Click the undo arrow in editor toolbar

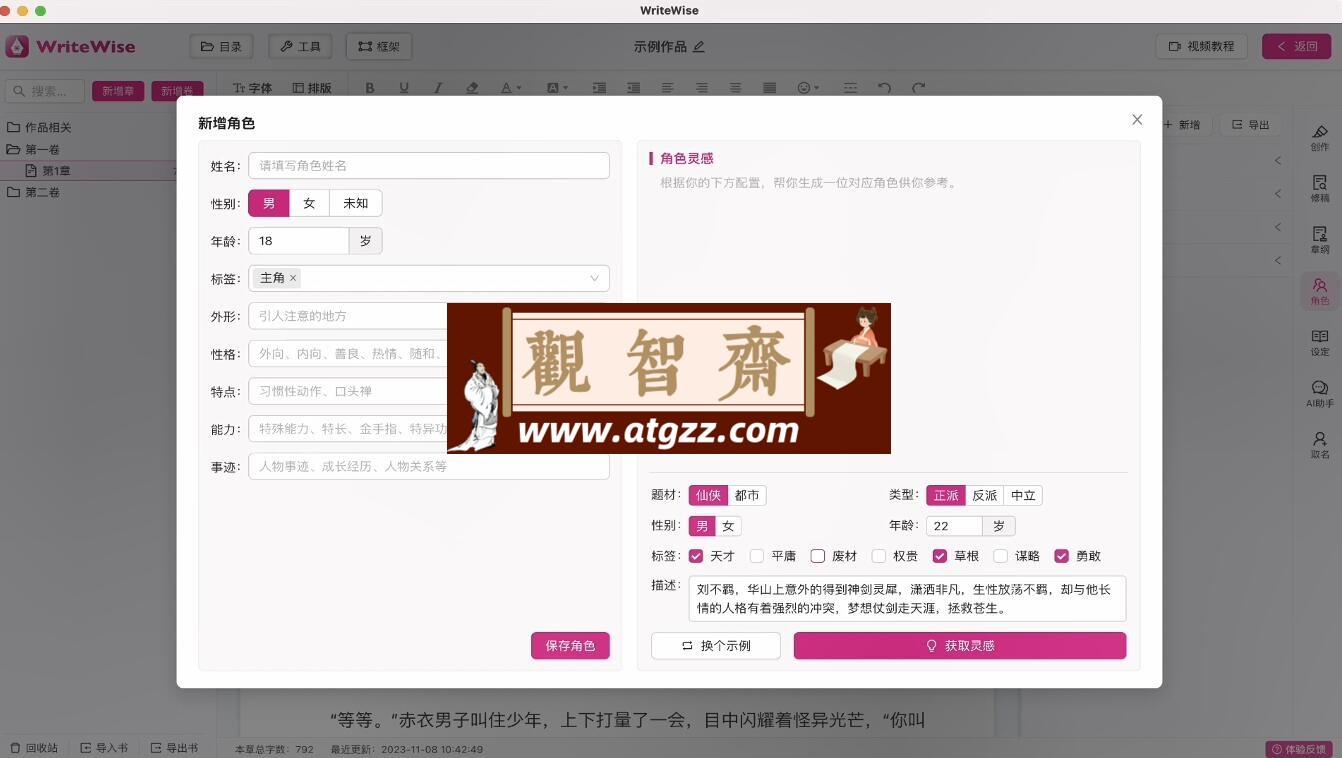point(884,88)
